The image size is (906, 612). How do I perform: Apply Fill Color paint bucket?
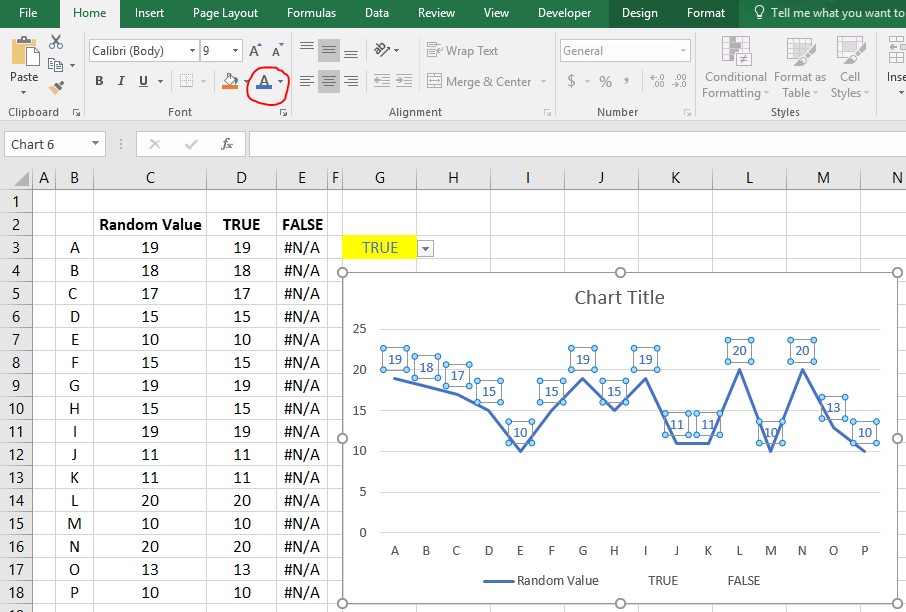[x=230, y=81]
